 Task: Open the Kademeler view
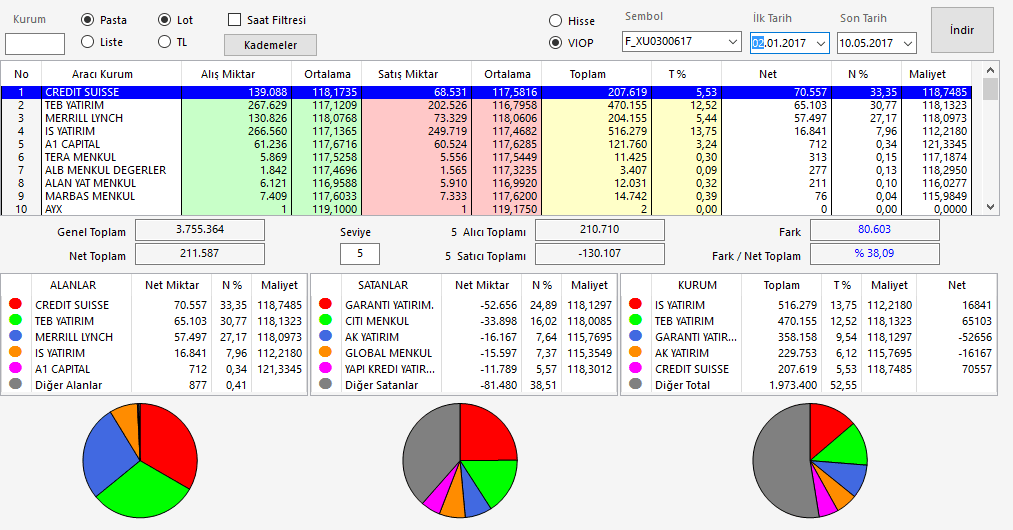point(270,45)
